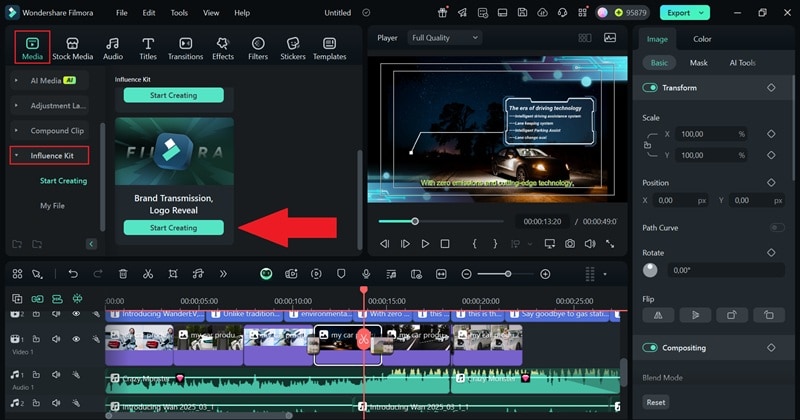800x420 pixels.
Task: Record voiceover with the microphone icon
Action: [x=366, y=274]
